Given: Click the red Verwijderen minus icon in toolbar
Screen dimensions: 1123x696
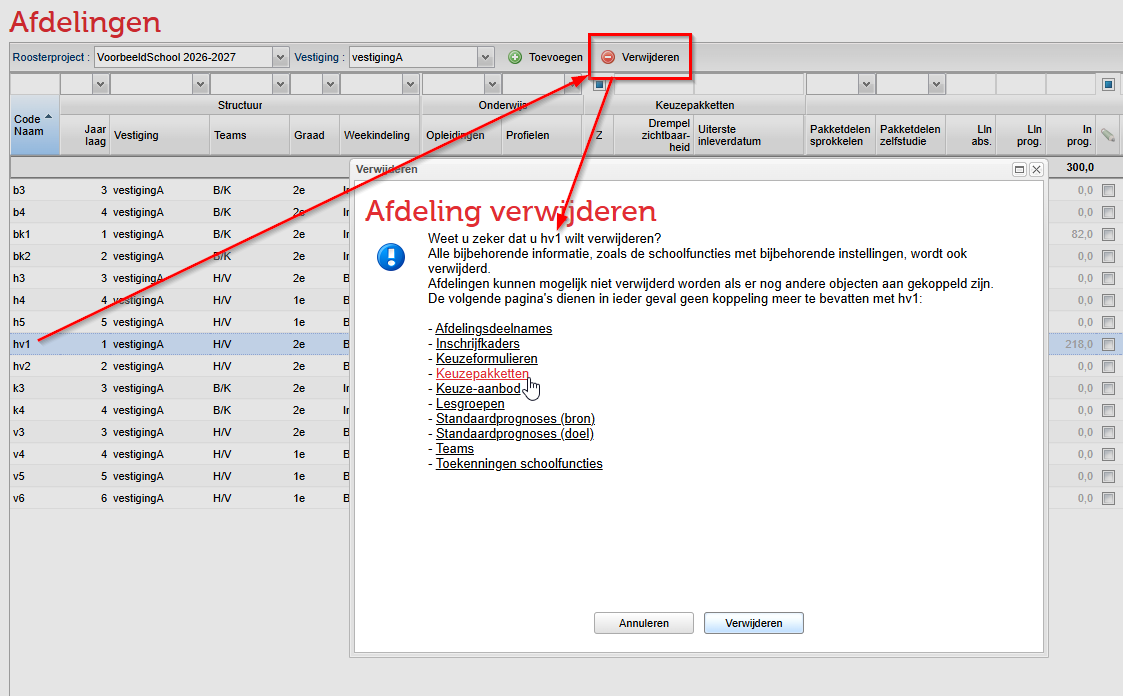Looking at the screenshot, I should [x=607, y=58].
